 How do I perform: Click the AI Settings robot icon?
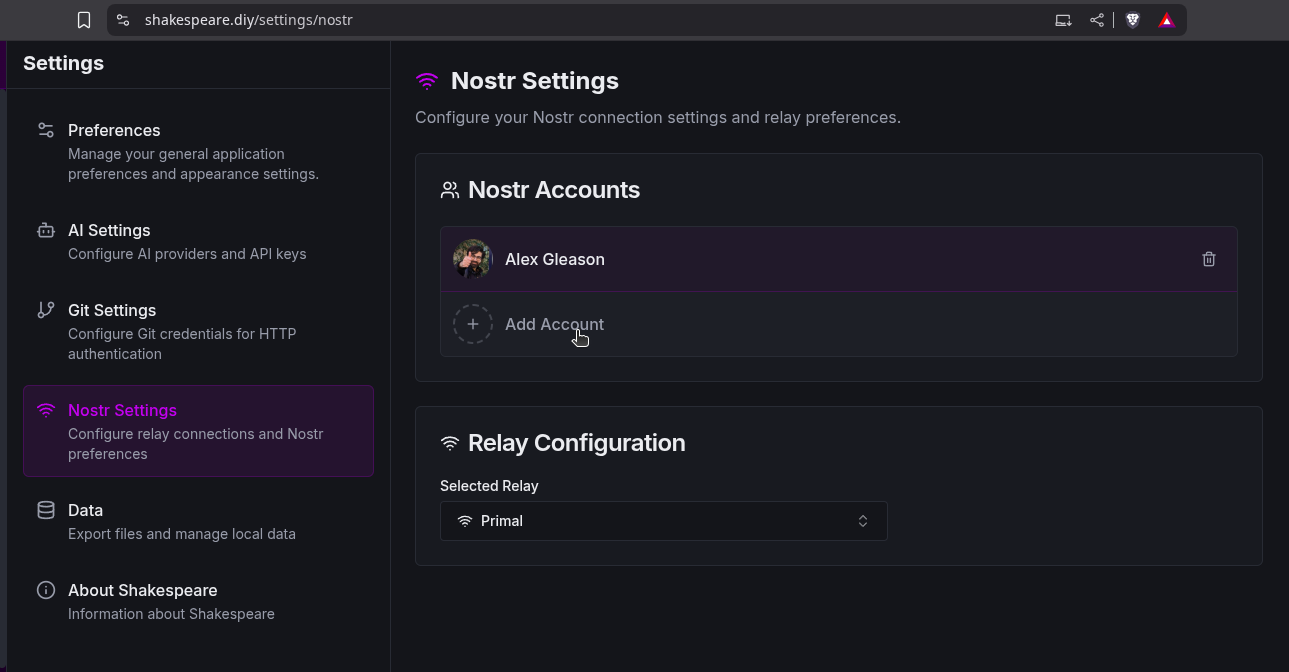pyautogui.click(x=46, y=230)
